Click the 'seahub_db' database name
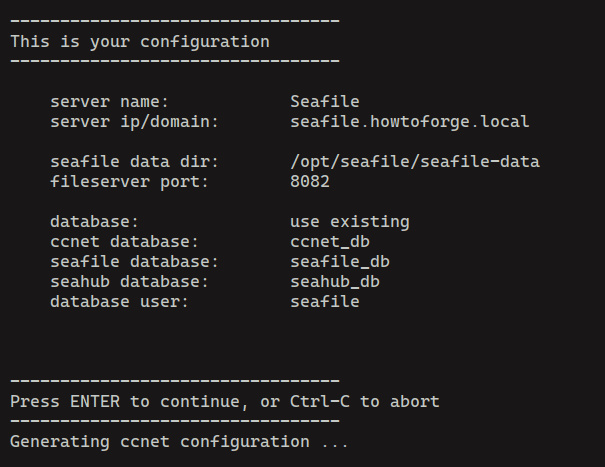This screenshot has width=605, height=467. pos(334,282)
